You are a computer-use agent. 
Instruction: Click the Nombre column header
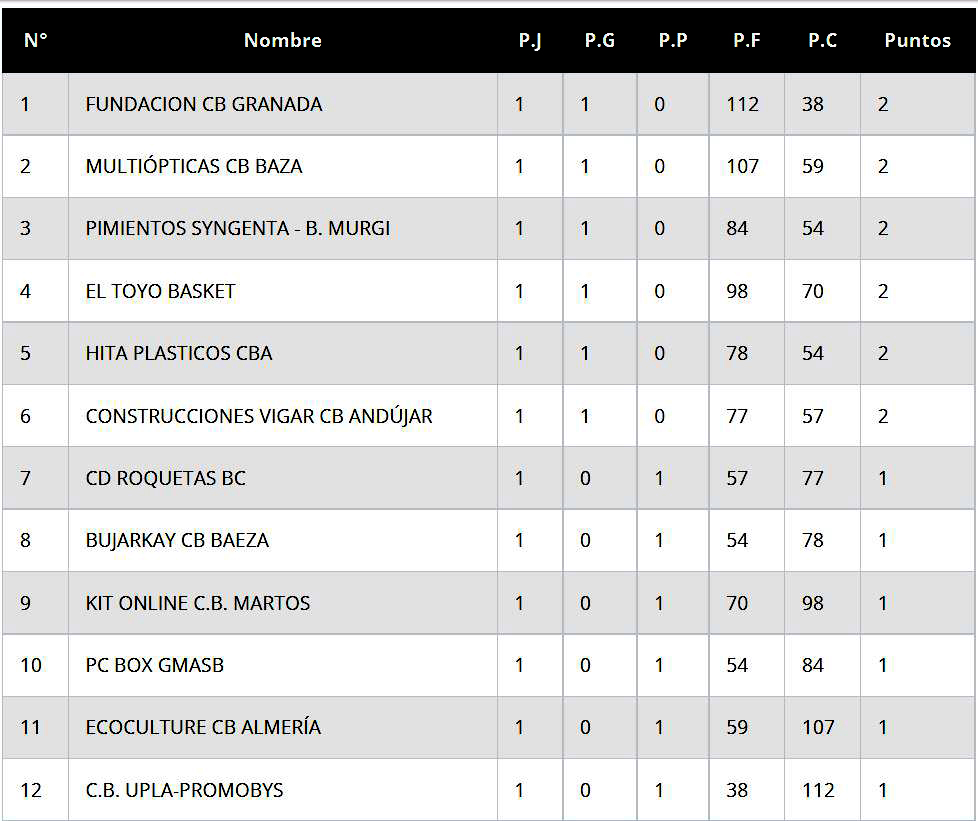[x=283, y=41]
